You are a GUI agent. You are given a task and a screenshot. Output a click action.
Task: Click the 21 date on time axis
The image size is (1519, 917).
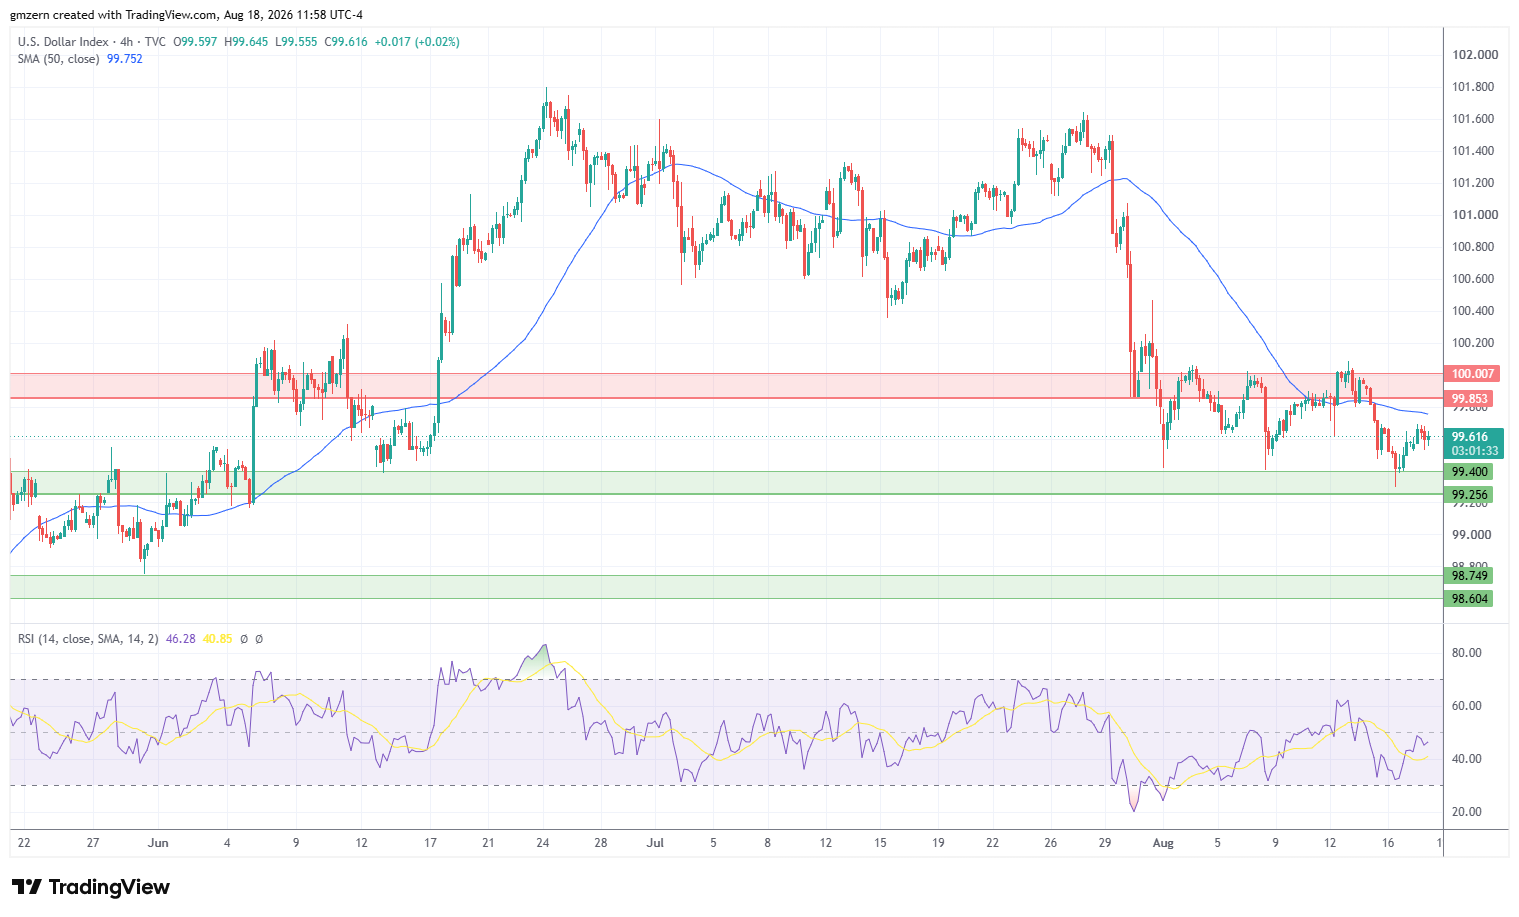pos(488,843)
